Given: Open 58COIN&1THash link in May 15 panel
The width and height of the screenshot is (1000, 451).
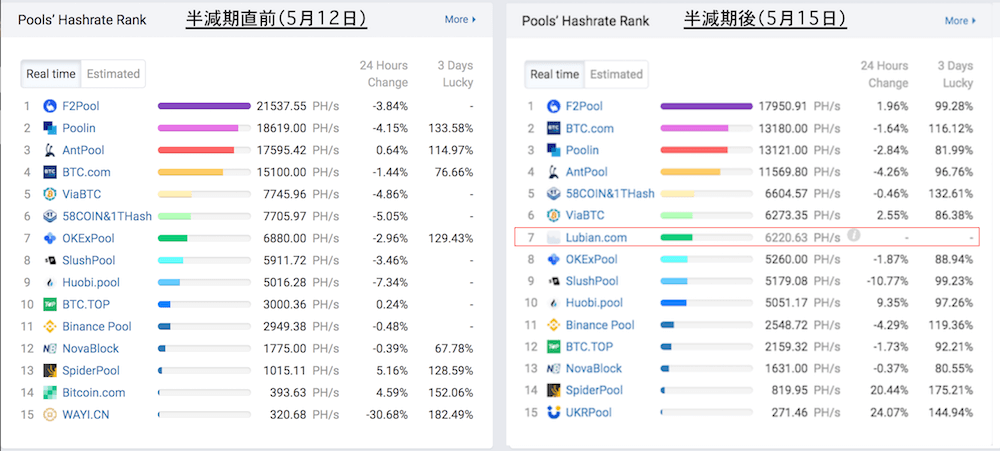Looking at the screenshot, I should pos(610,193).
